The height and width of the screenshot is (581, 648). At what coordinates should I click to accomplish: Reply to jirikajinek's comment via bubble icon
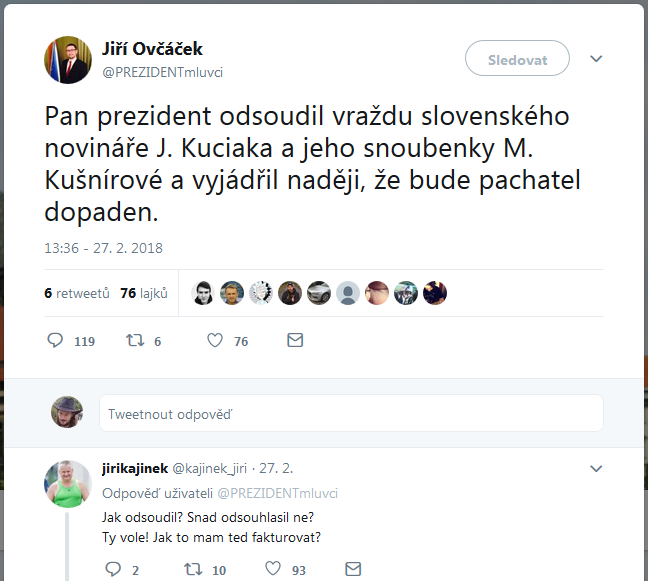click(x=112, y=569)
